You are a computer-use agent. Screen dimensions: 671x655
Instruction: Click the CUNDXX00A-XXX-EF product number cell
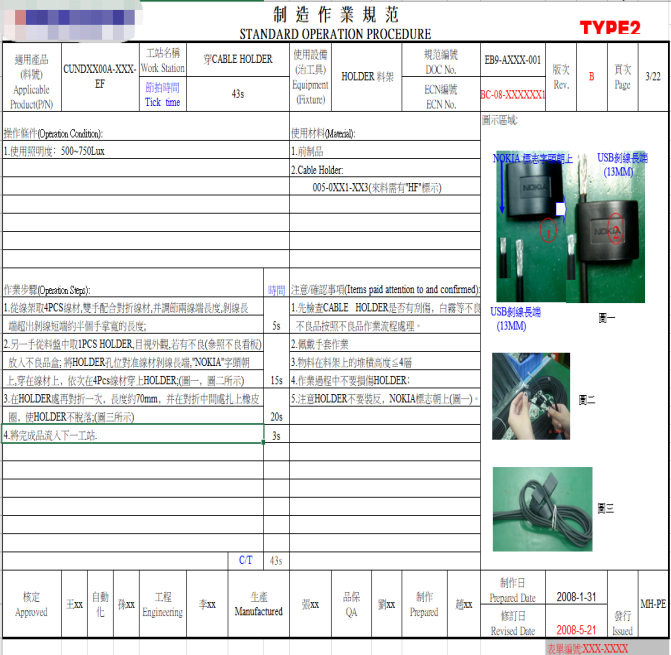pyautogui.click(x=100, y=77)
